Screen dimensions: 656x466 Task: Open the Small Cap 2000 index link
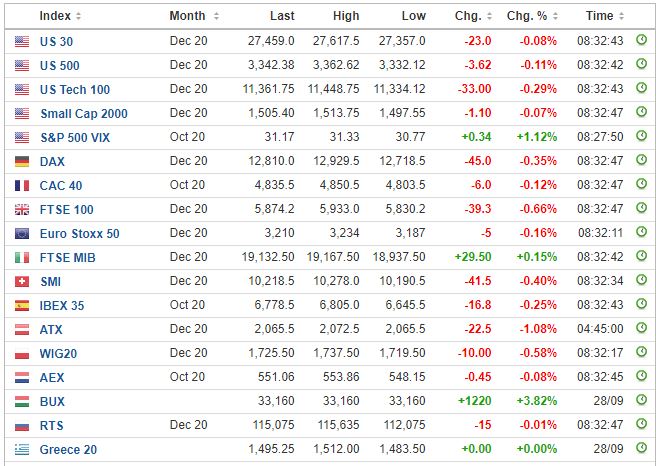point(84,113)
